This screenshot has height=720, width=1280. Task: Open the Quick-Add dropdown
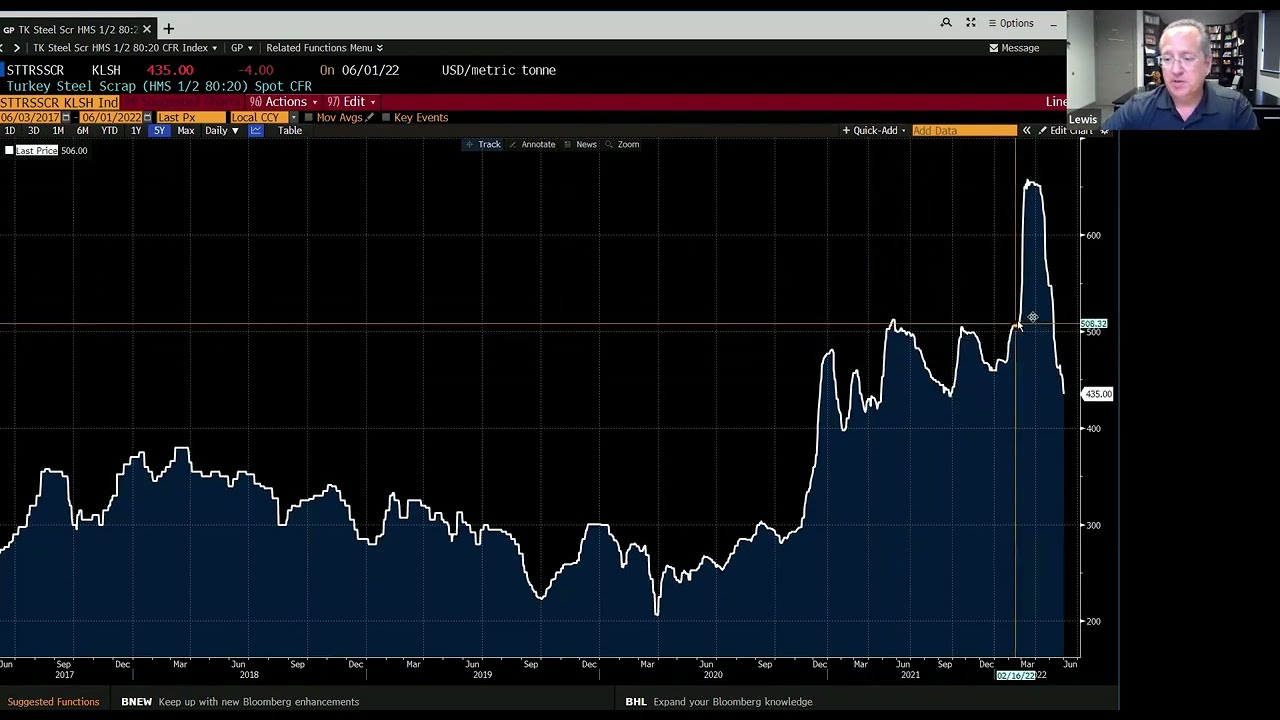[874, 131]
